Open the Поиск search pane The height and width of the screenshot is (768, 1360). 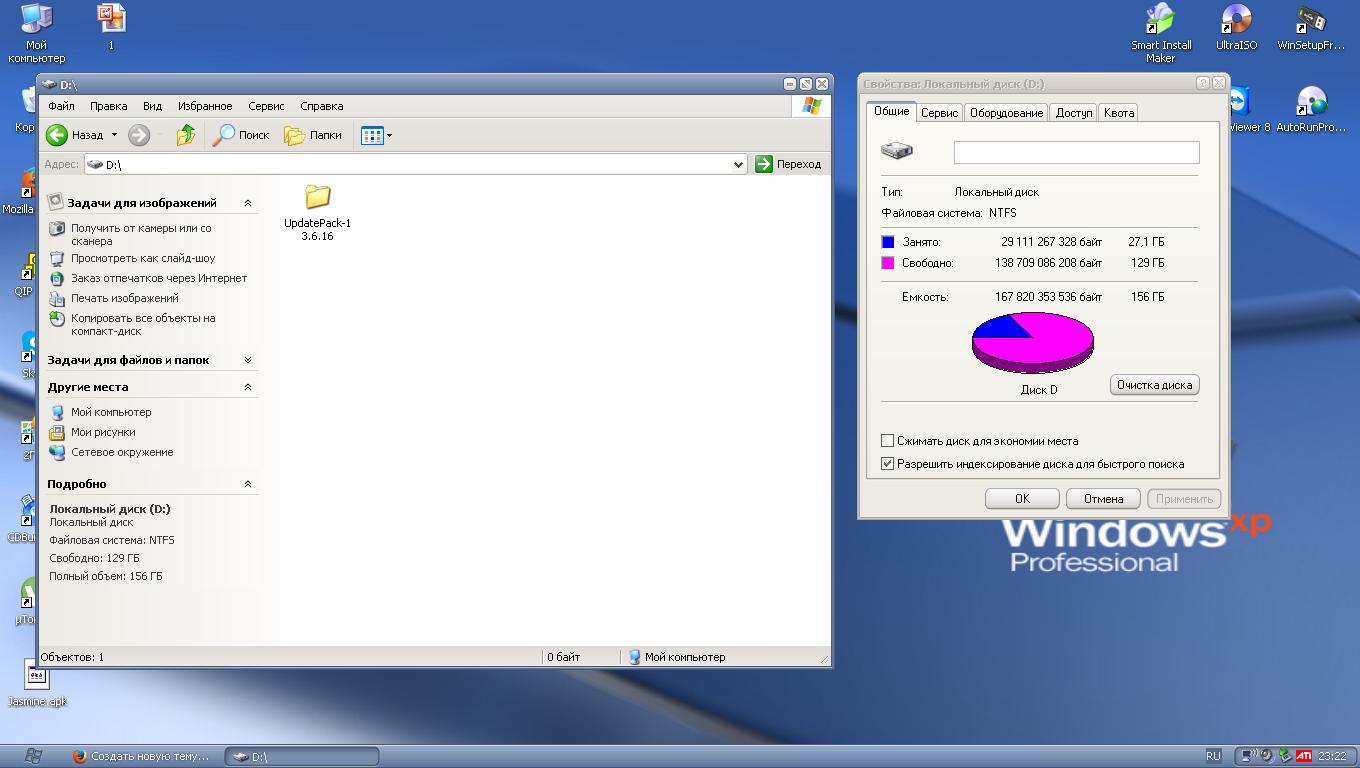point(241,135)
